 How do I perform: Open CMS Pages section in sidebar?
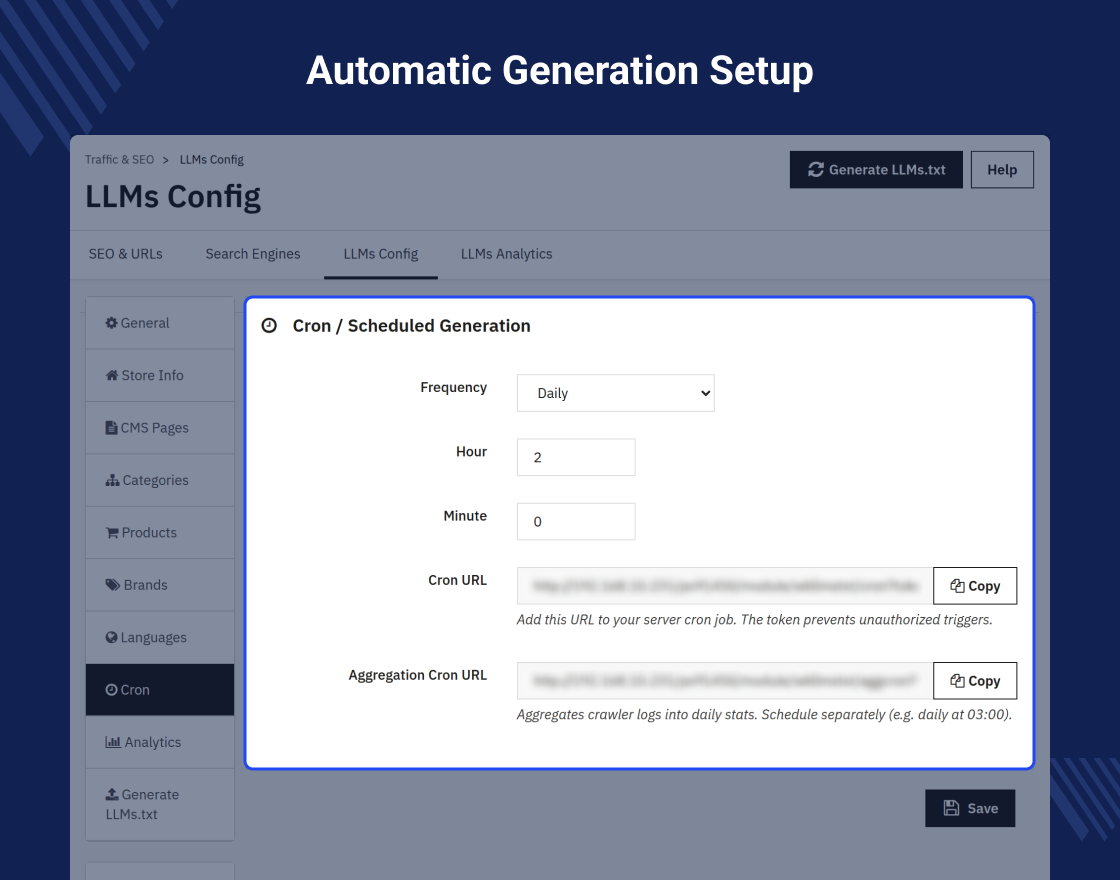click(160, 428)
